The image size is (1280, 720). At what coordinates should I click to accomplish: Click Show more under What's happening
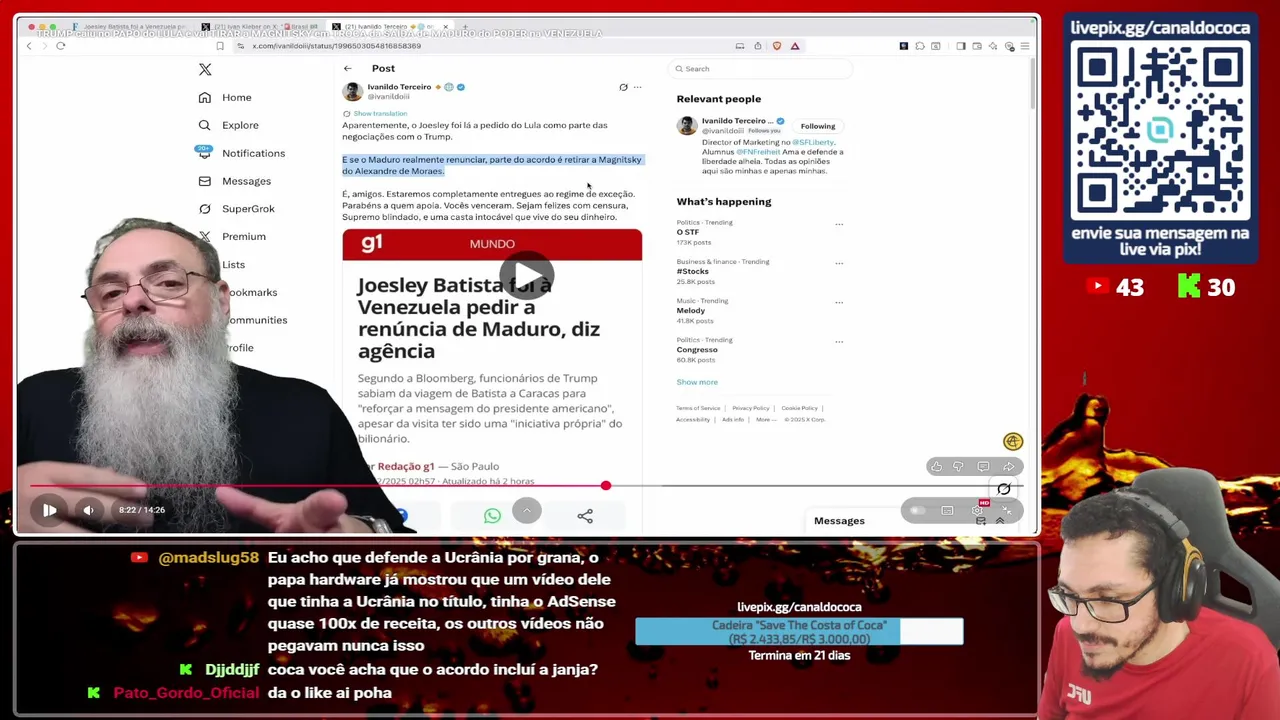click(x=697, y=382)
